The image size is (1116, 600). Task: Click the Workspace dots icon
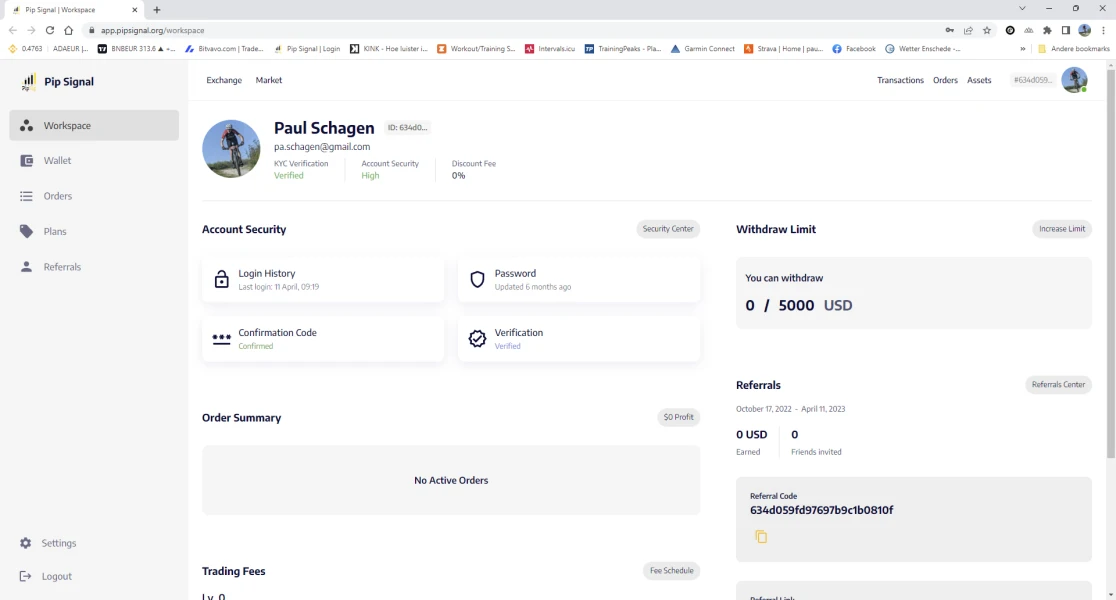pos(26,125)
